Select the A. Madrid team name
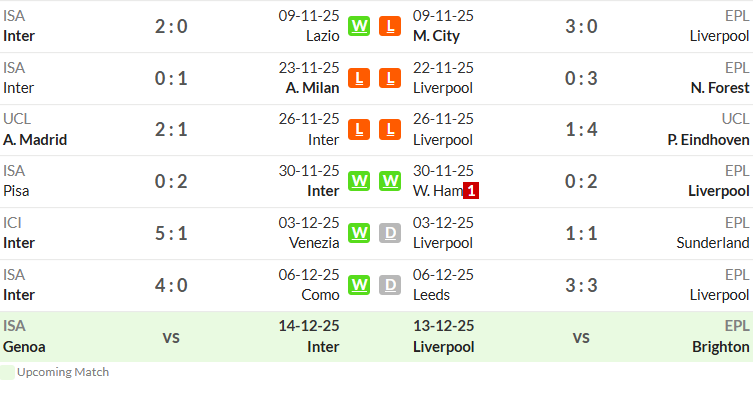Viewport: 753px width, 395px height. click(35, 140)
